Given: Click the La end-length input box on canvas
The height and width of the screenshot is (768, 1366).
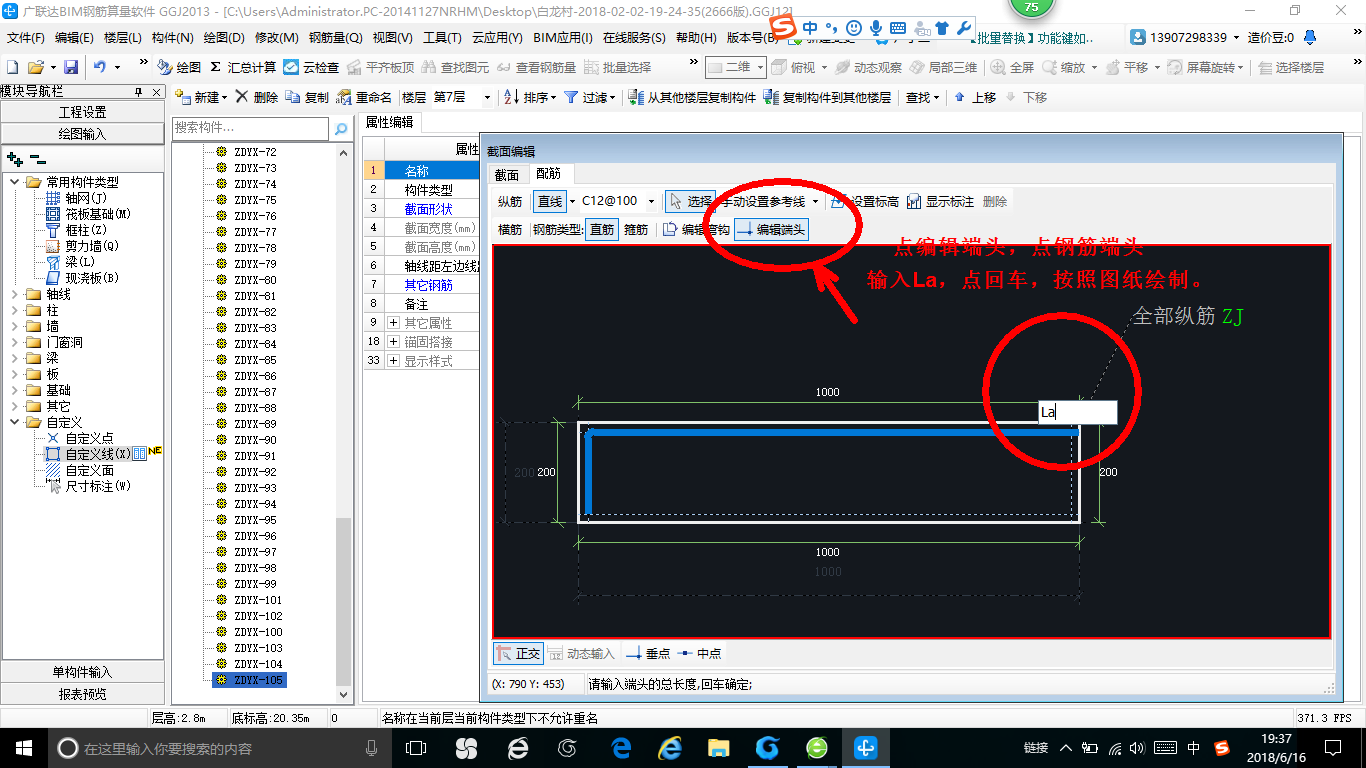Looking at the screenshot, I should click(1077, 412).
